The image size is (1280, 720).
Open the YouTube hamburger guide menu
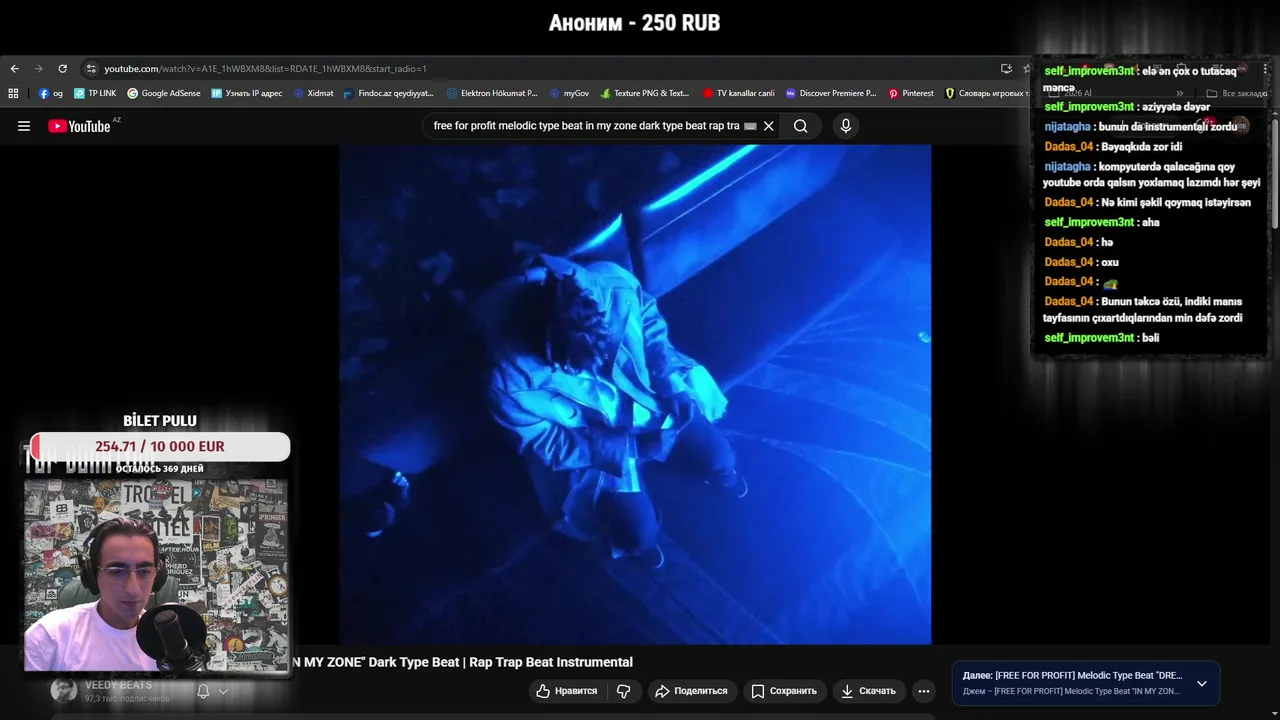(x=24, y=126)
